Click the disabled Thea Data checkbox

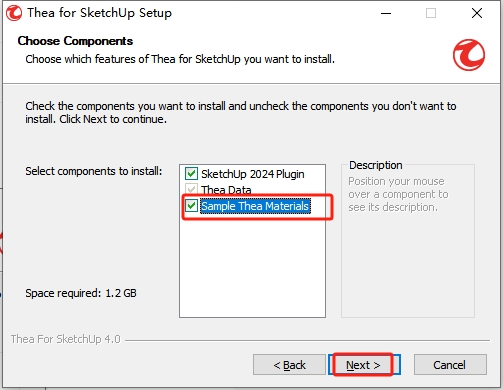coord(191,189)
